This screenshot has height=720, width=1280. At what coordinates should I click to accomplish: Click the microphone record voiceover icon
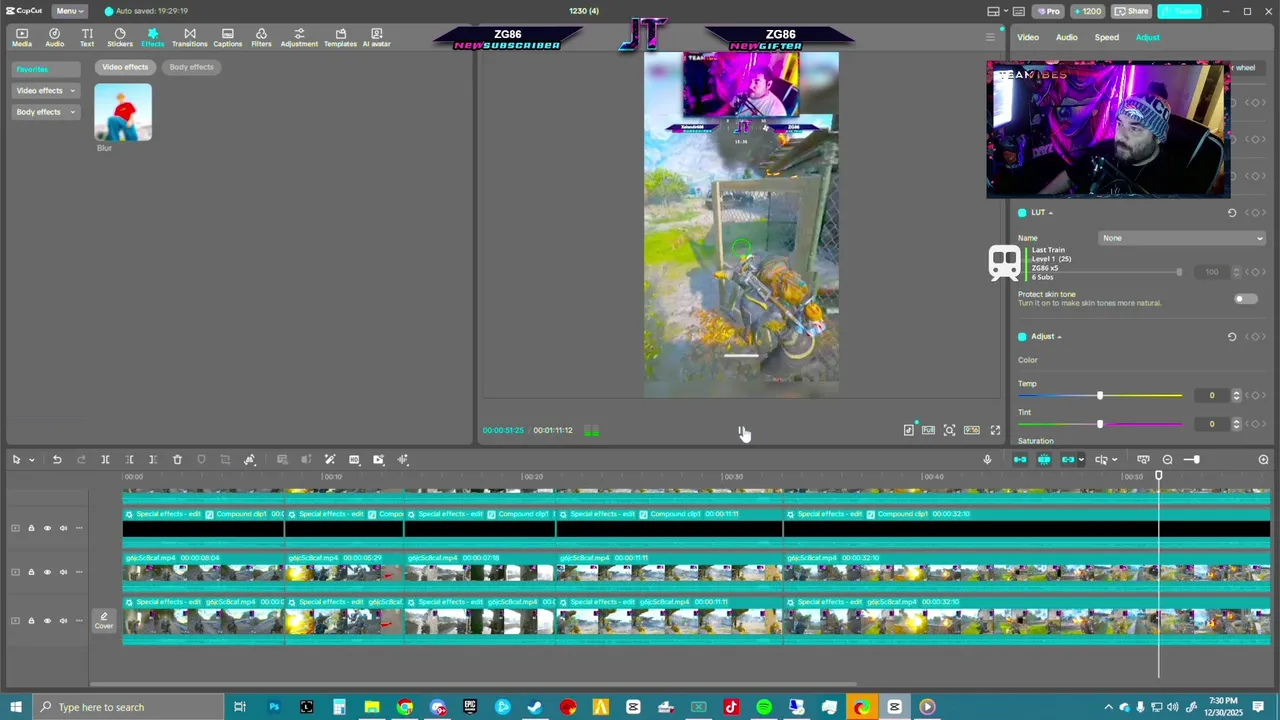[987, 460]
